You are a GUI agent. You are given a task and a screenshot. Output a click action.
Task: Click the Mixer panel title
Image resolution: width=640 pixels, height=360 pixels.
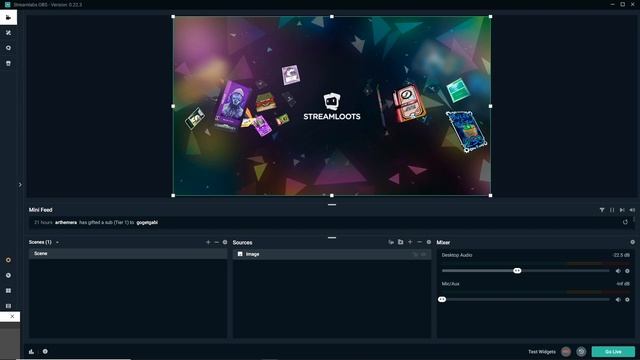[x=443, y=242]
